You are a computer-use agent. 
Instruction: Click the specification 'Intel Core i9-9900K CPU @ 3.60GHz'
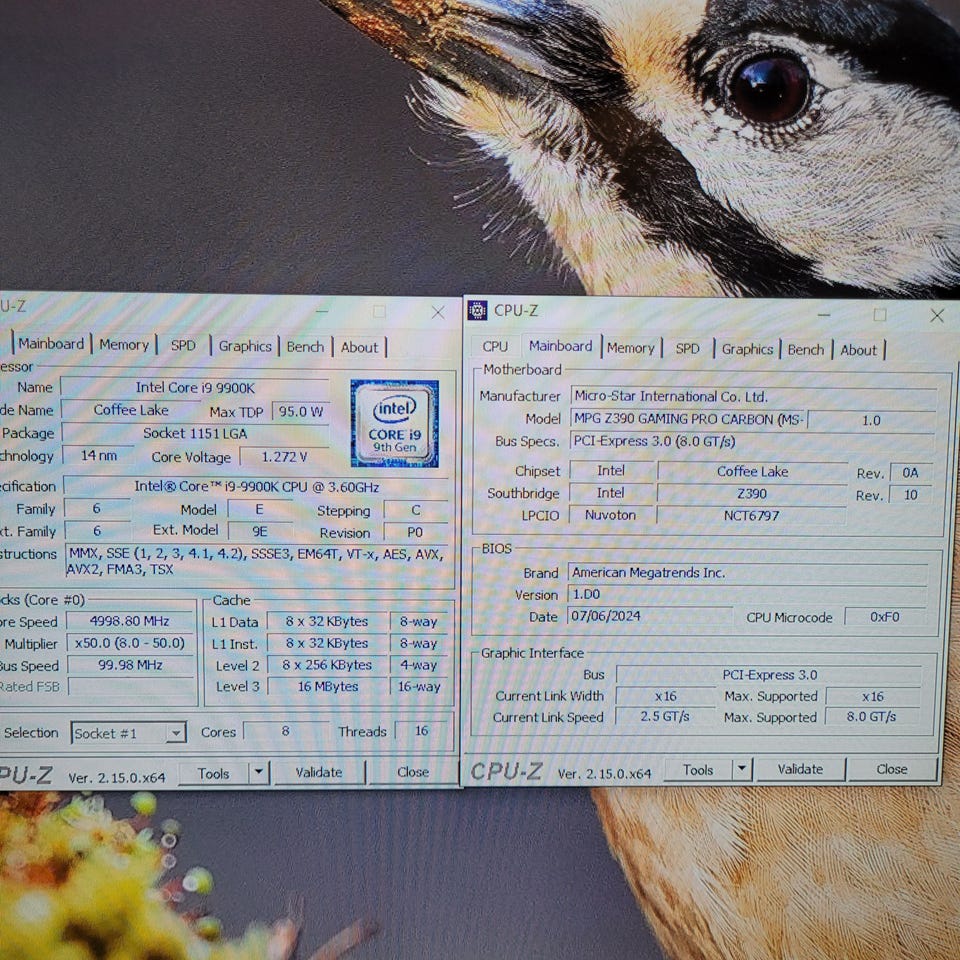[x=257, y=487]
